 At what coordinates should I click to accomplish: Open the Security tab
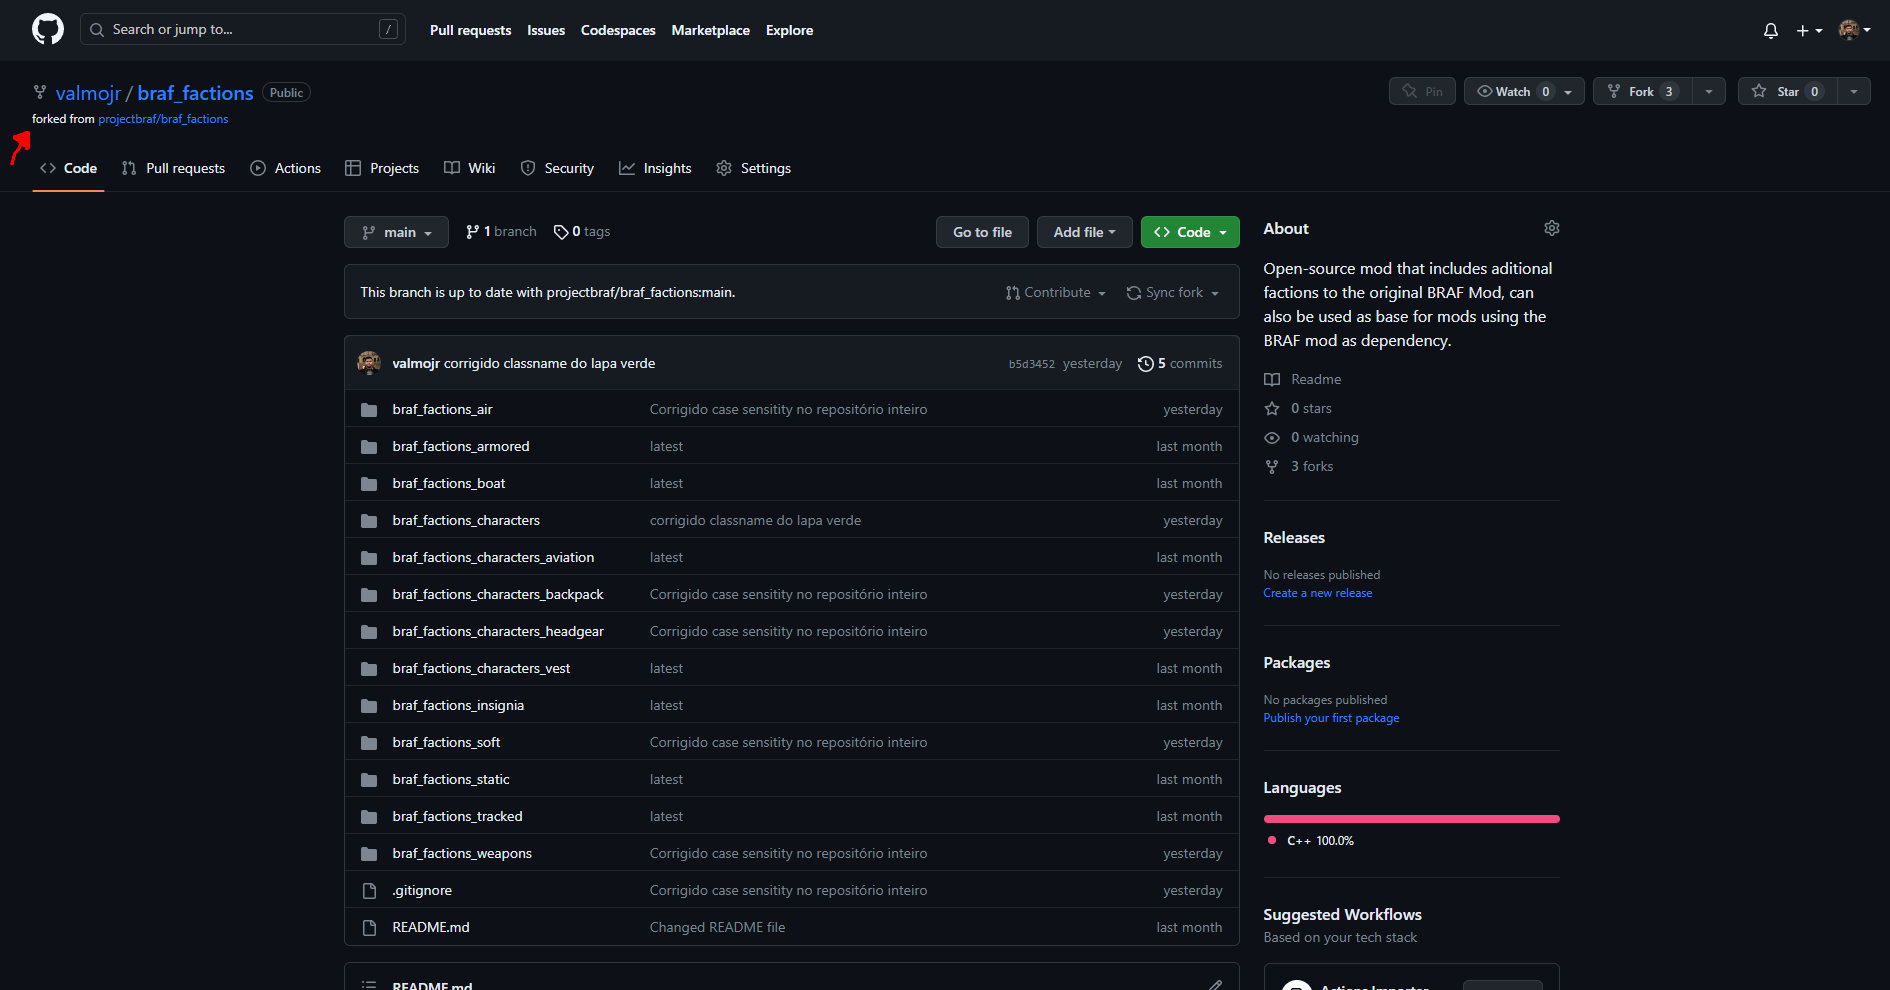point(557,168)
